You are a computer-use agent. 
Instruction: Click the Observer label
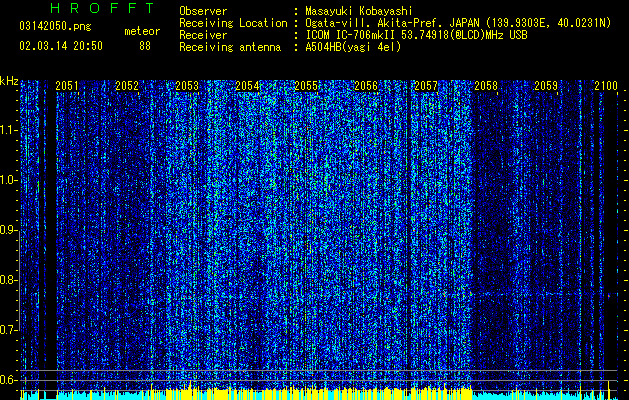click(x=203, y=11)
